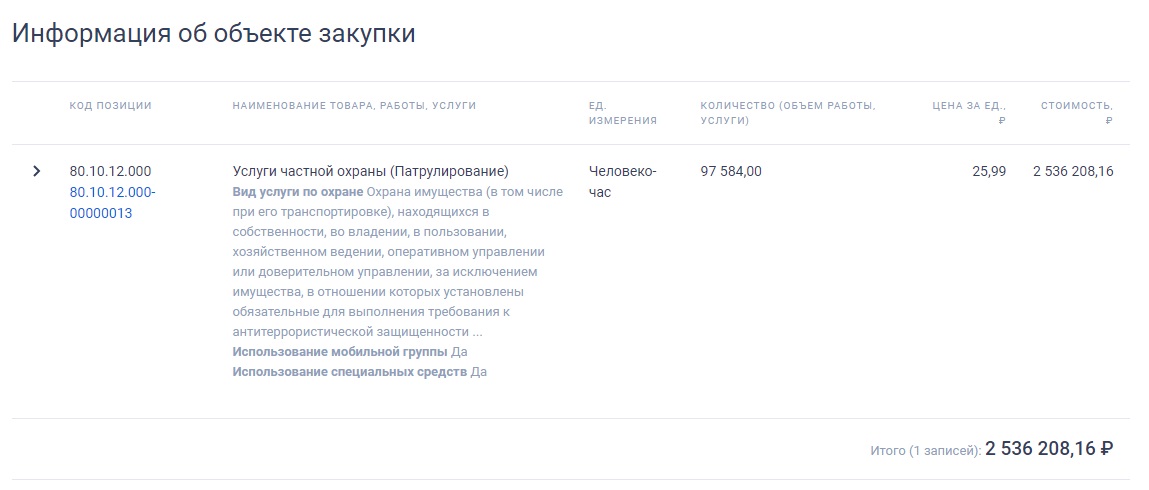
Task: Expand the procurement row chevron
Action: point(37,171)
